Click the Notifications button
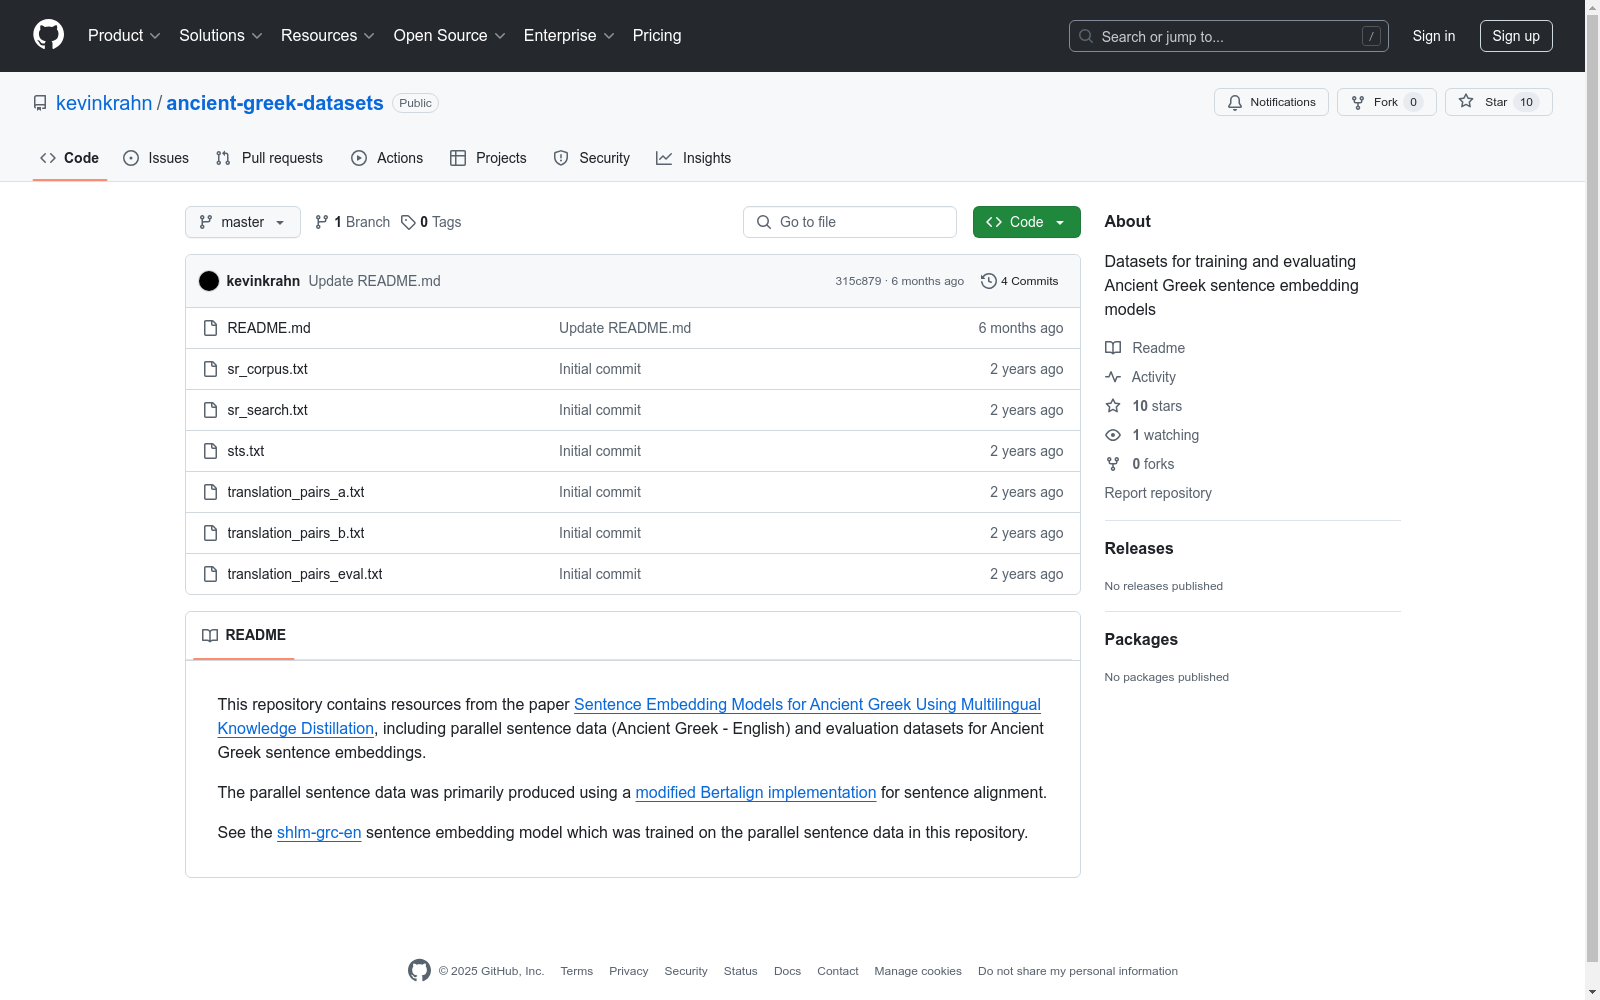This screenshot has height=1000, width=1600. [1271, 102]
